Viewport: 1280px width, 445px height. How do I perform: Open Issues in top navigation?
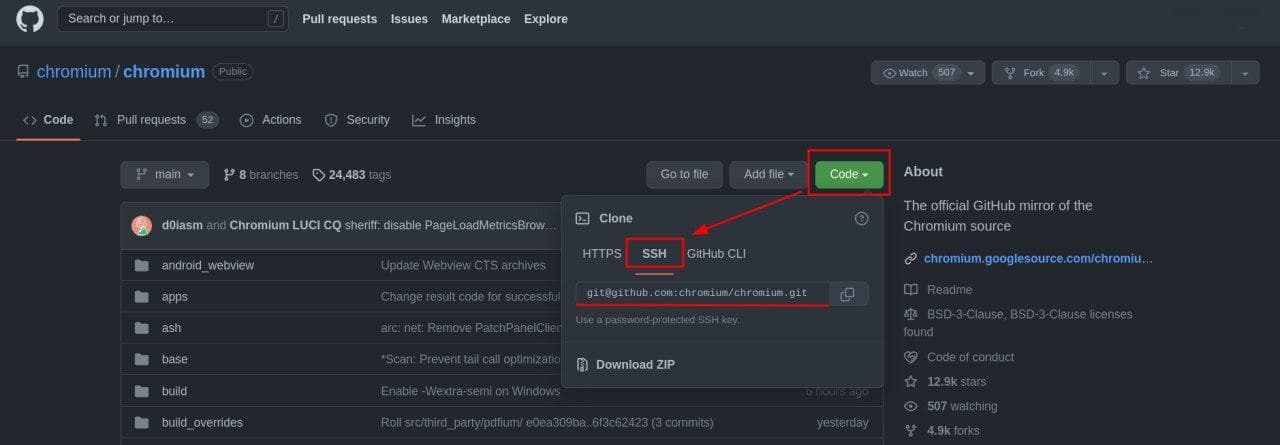409,19
